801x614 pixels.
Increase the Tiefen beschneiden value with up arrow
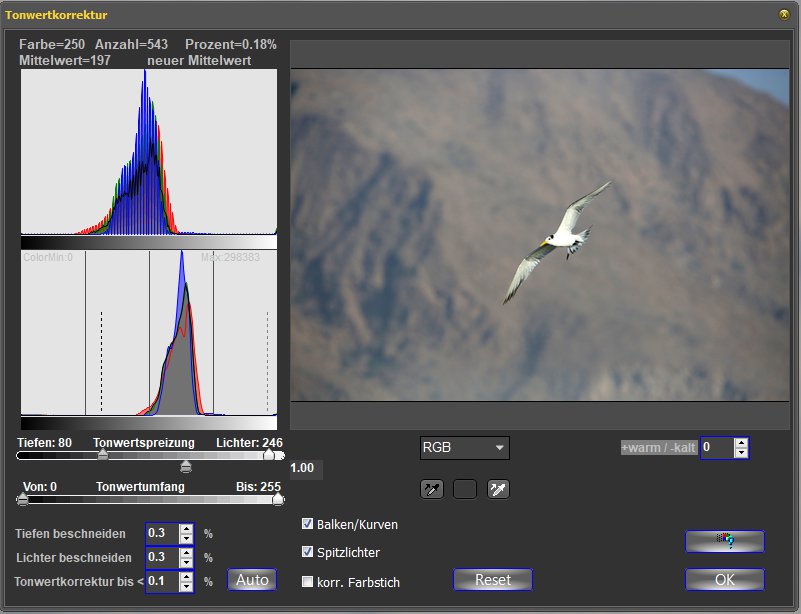coord(186,528)
